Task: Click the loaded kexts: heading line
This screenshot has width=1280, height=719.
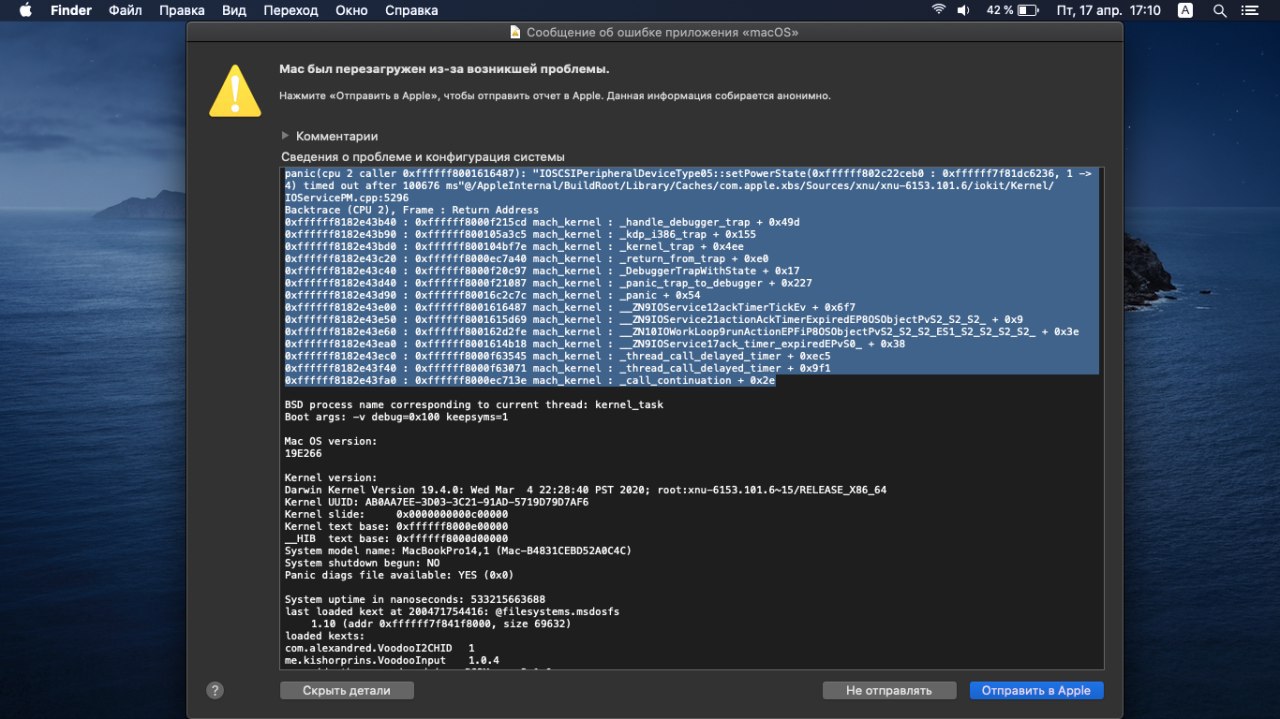Action: point(325,636)
